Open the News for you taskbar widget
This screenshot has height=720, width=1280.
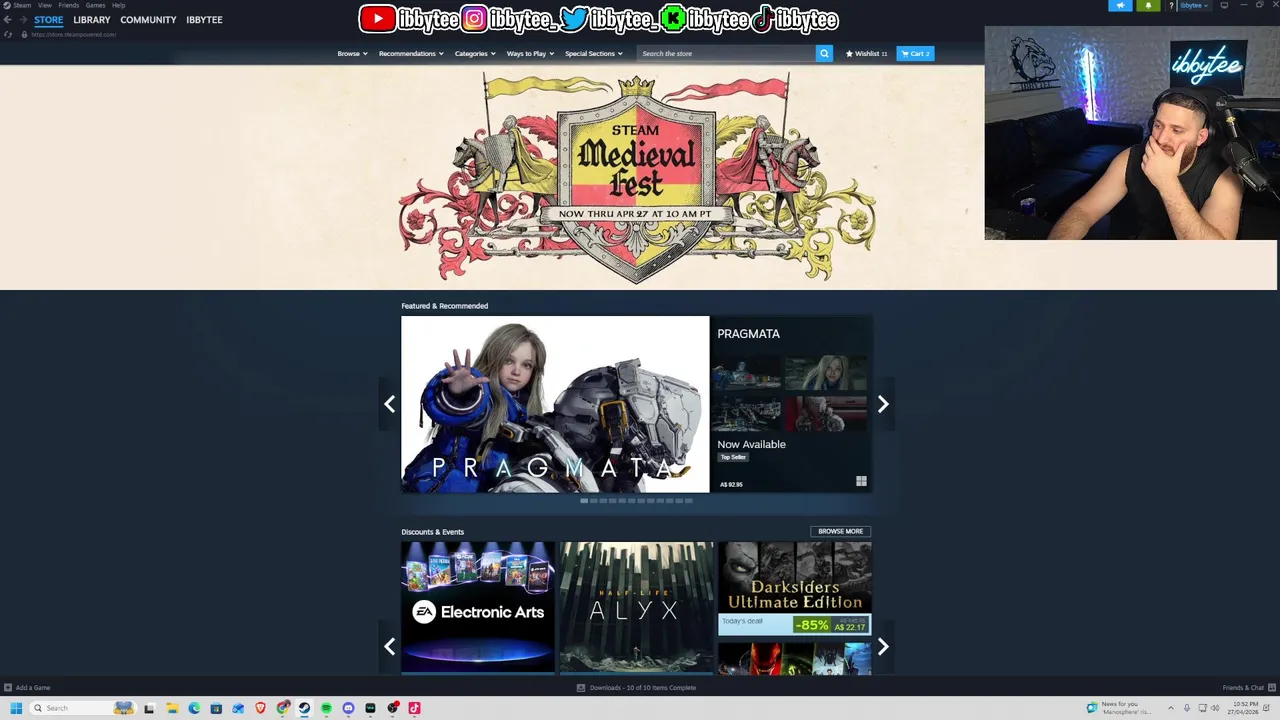coord(1119,708)
